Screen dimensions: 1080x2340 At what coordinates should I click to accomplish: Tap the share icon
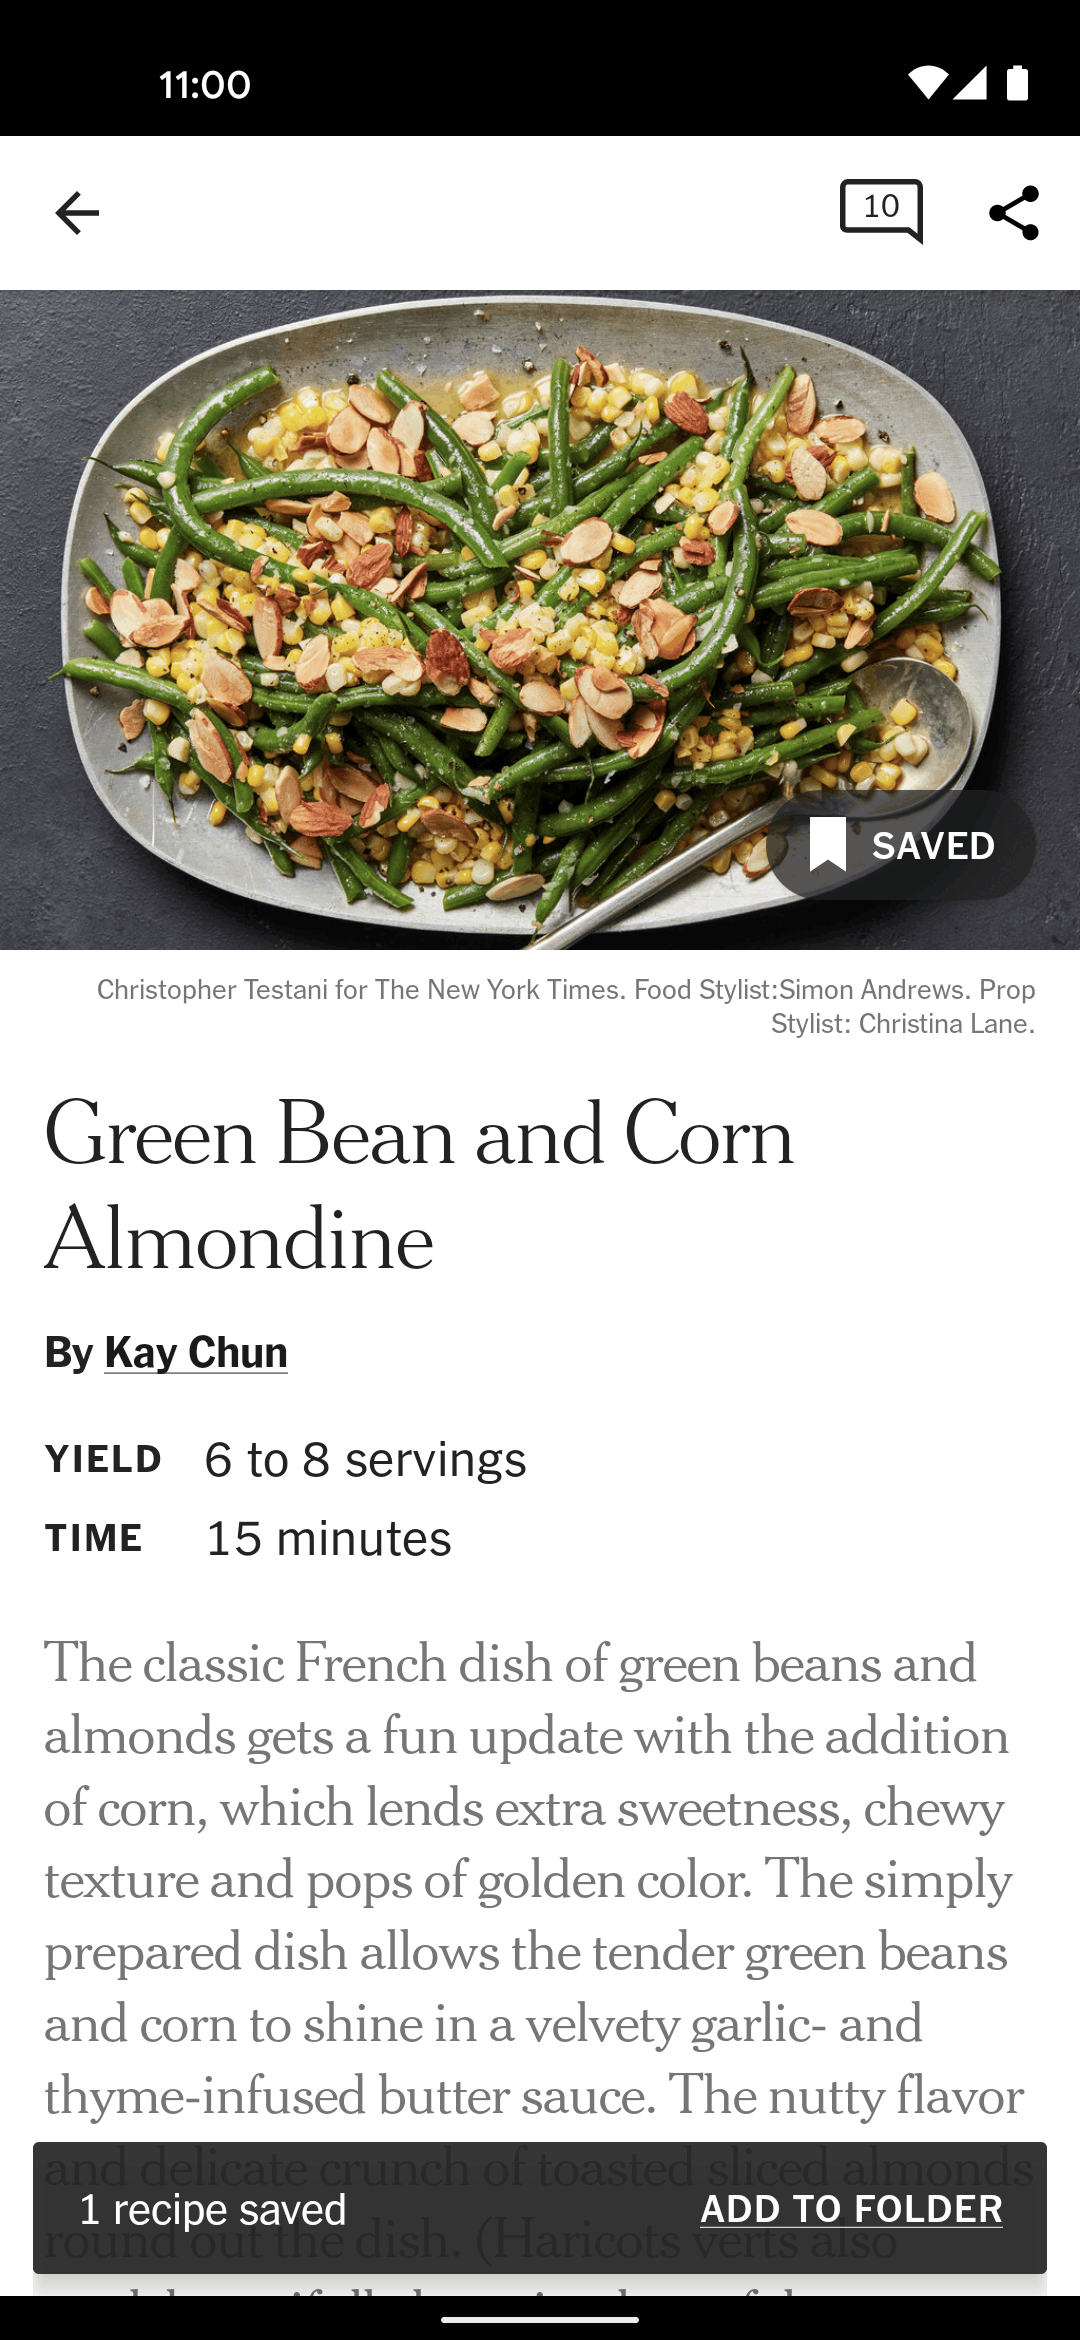(1014, 213)
